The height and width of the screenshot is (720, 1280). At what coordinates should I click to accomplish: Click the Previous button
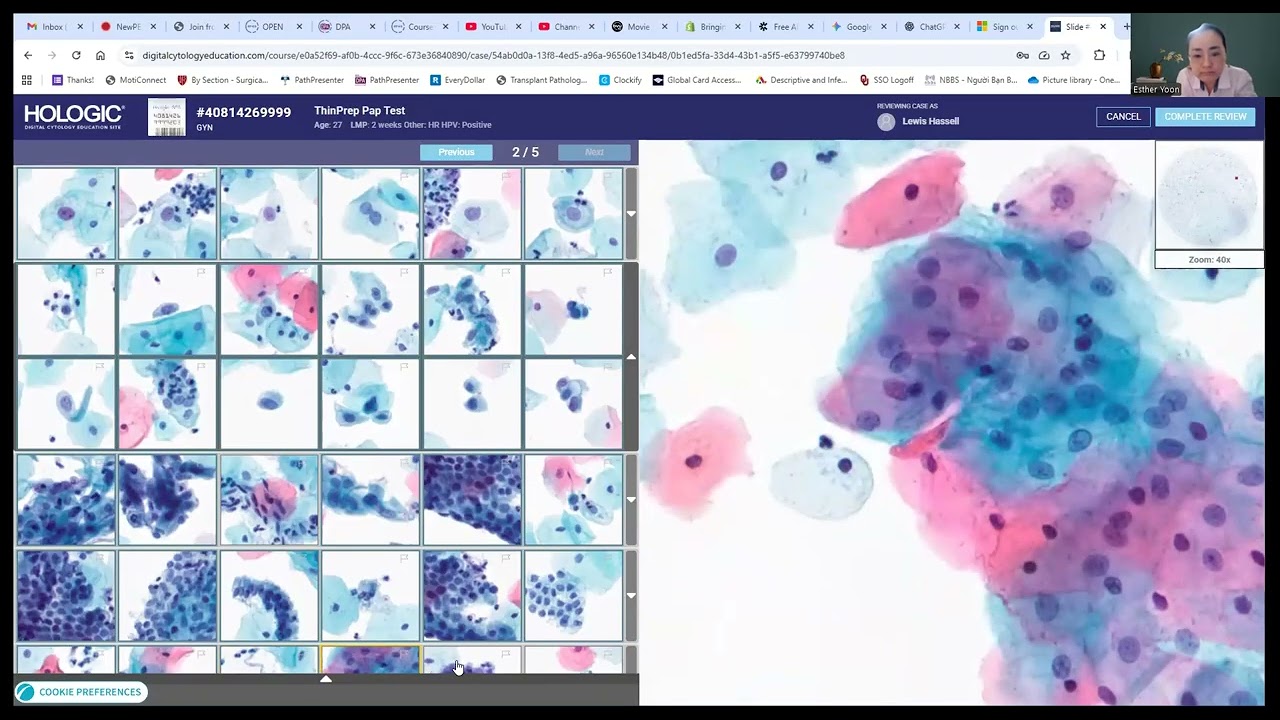[456, 152]
